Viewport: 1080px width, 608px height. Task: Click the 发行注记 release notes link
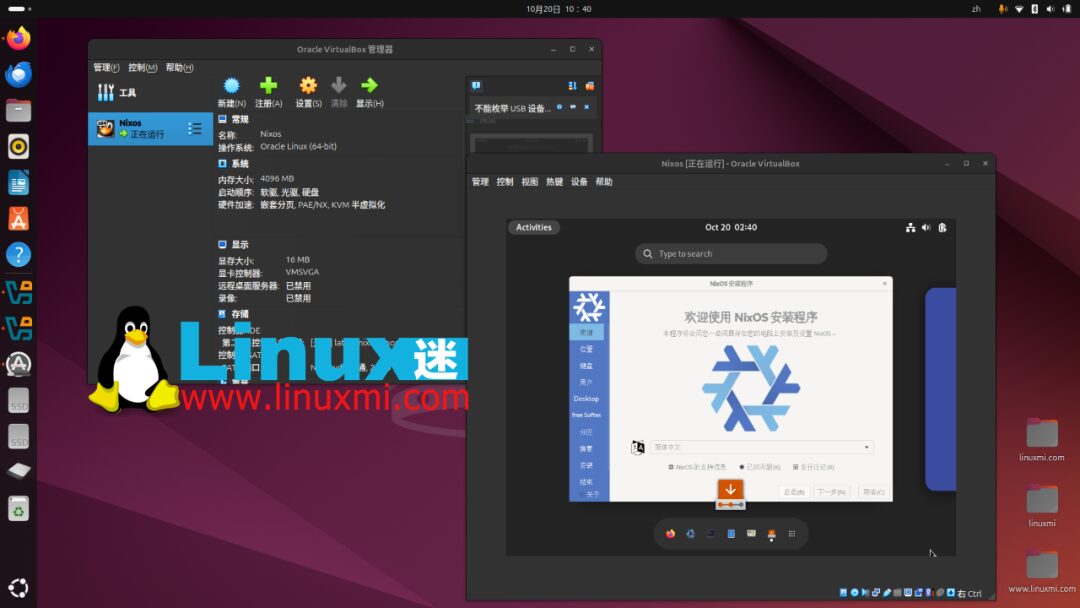click(x=813, y=467)
